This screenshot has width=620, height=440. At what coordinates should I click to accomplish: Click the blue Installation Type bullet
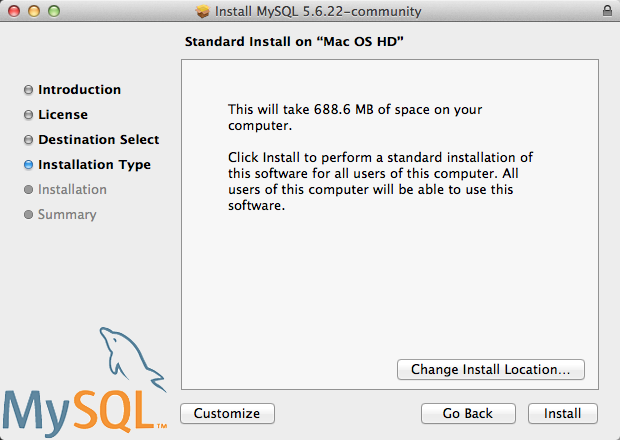[28, 164]
